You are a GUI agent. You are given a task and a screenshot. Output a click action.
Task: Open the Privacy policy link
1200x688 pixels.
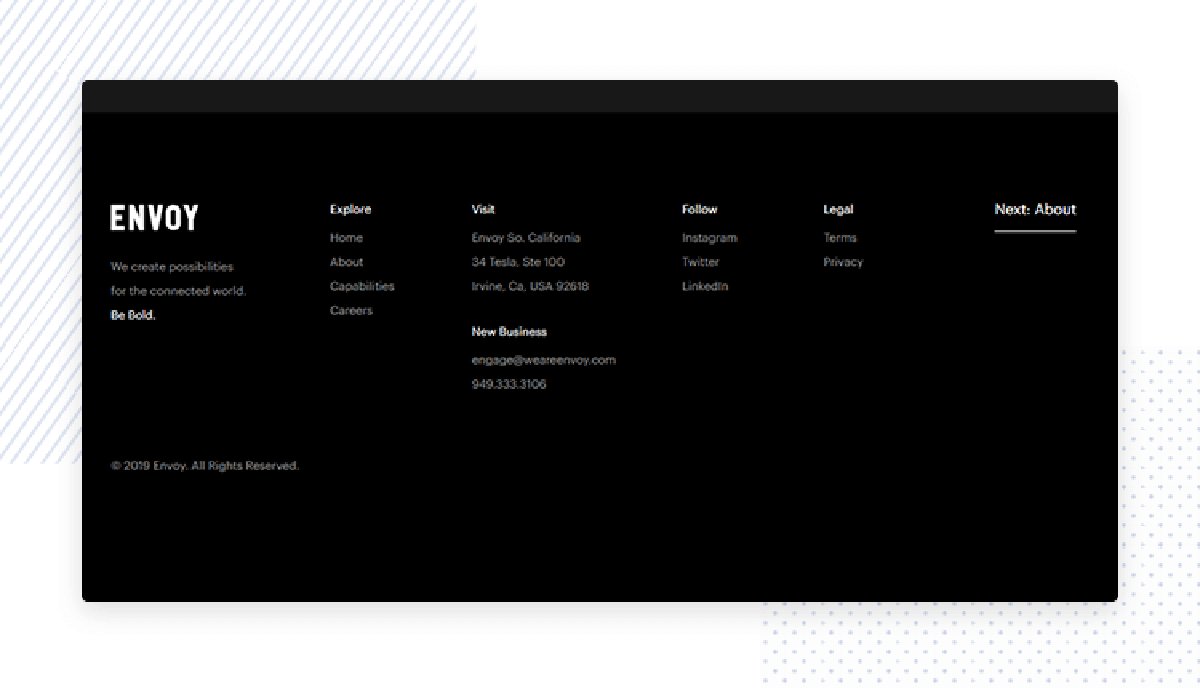(843, 262)
